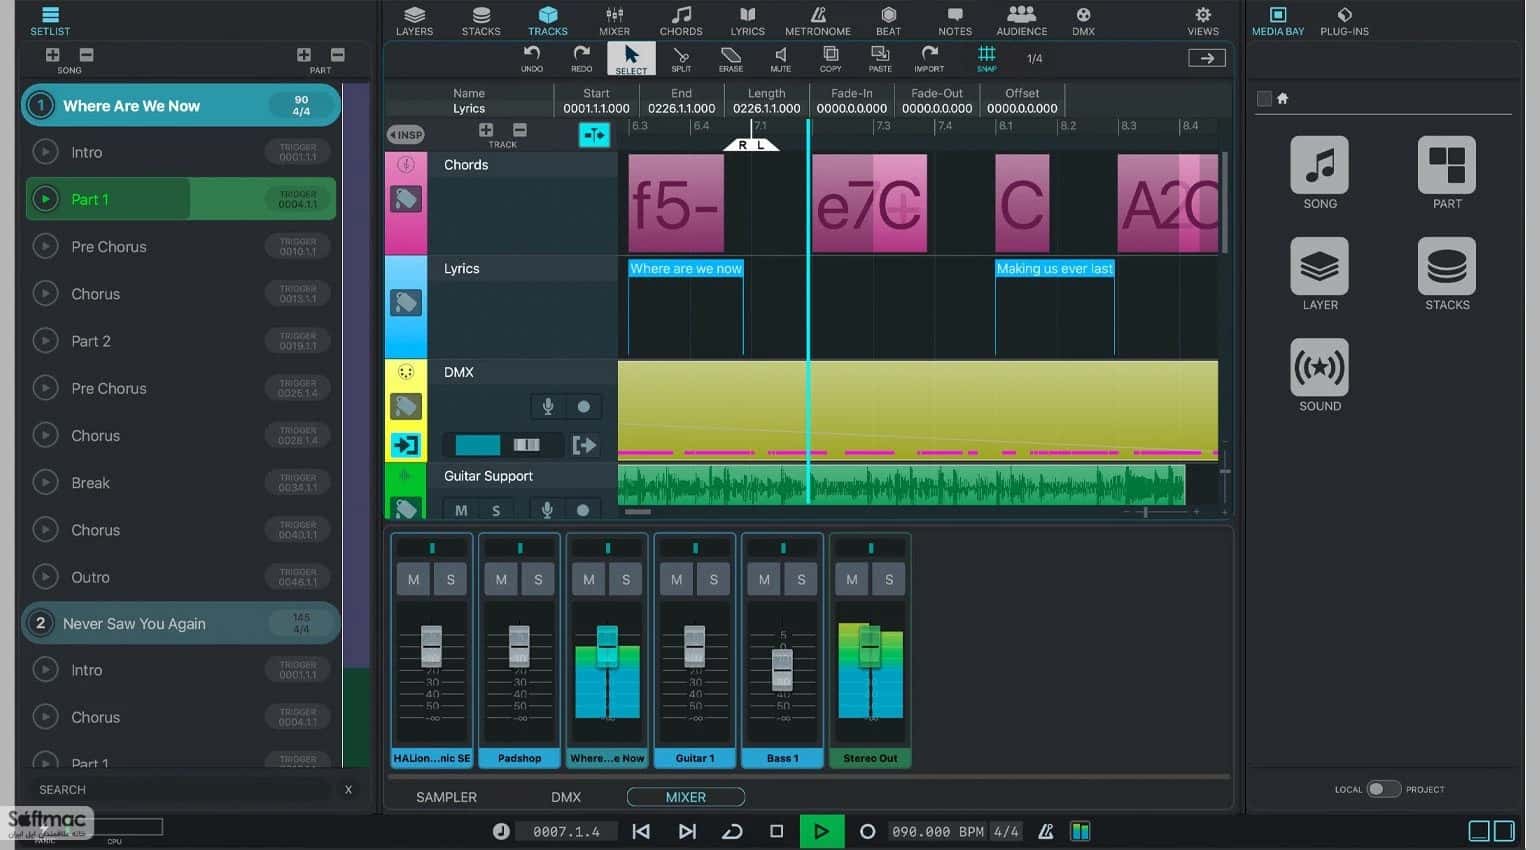Open the DMX view in top bar
The height and width of the screenshot is (850, 1540).
(1083, 20)
